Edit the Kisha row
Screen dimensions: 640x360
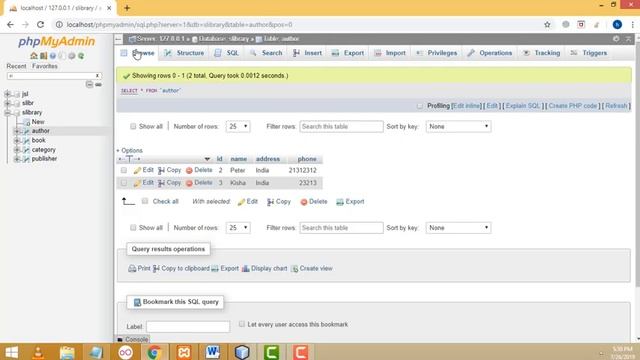tap(143, 183)
